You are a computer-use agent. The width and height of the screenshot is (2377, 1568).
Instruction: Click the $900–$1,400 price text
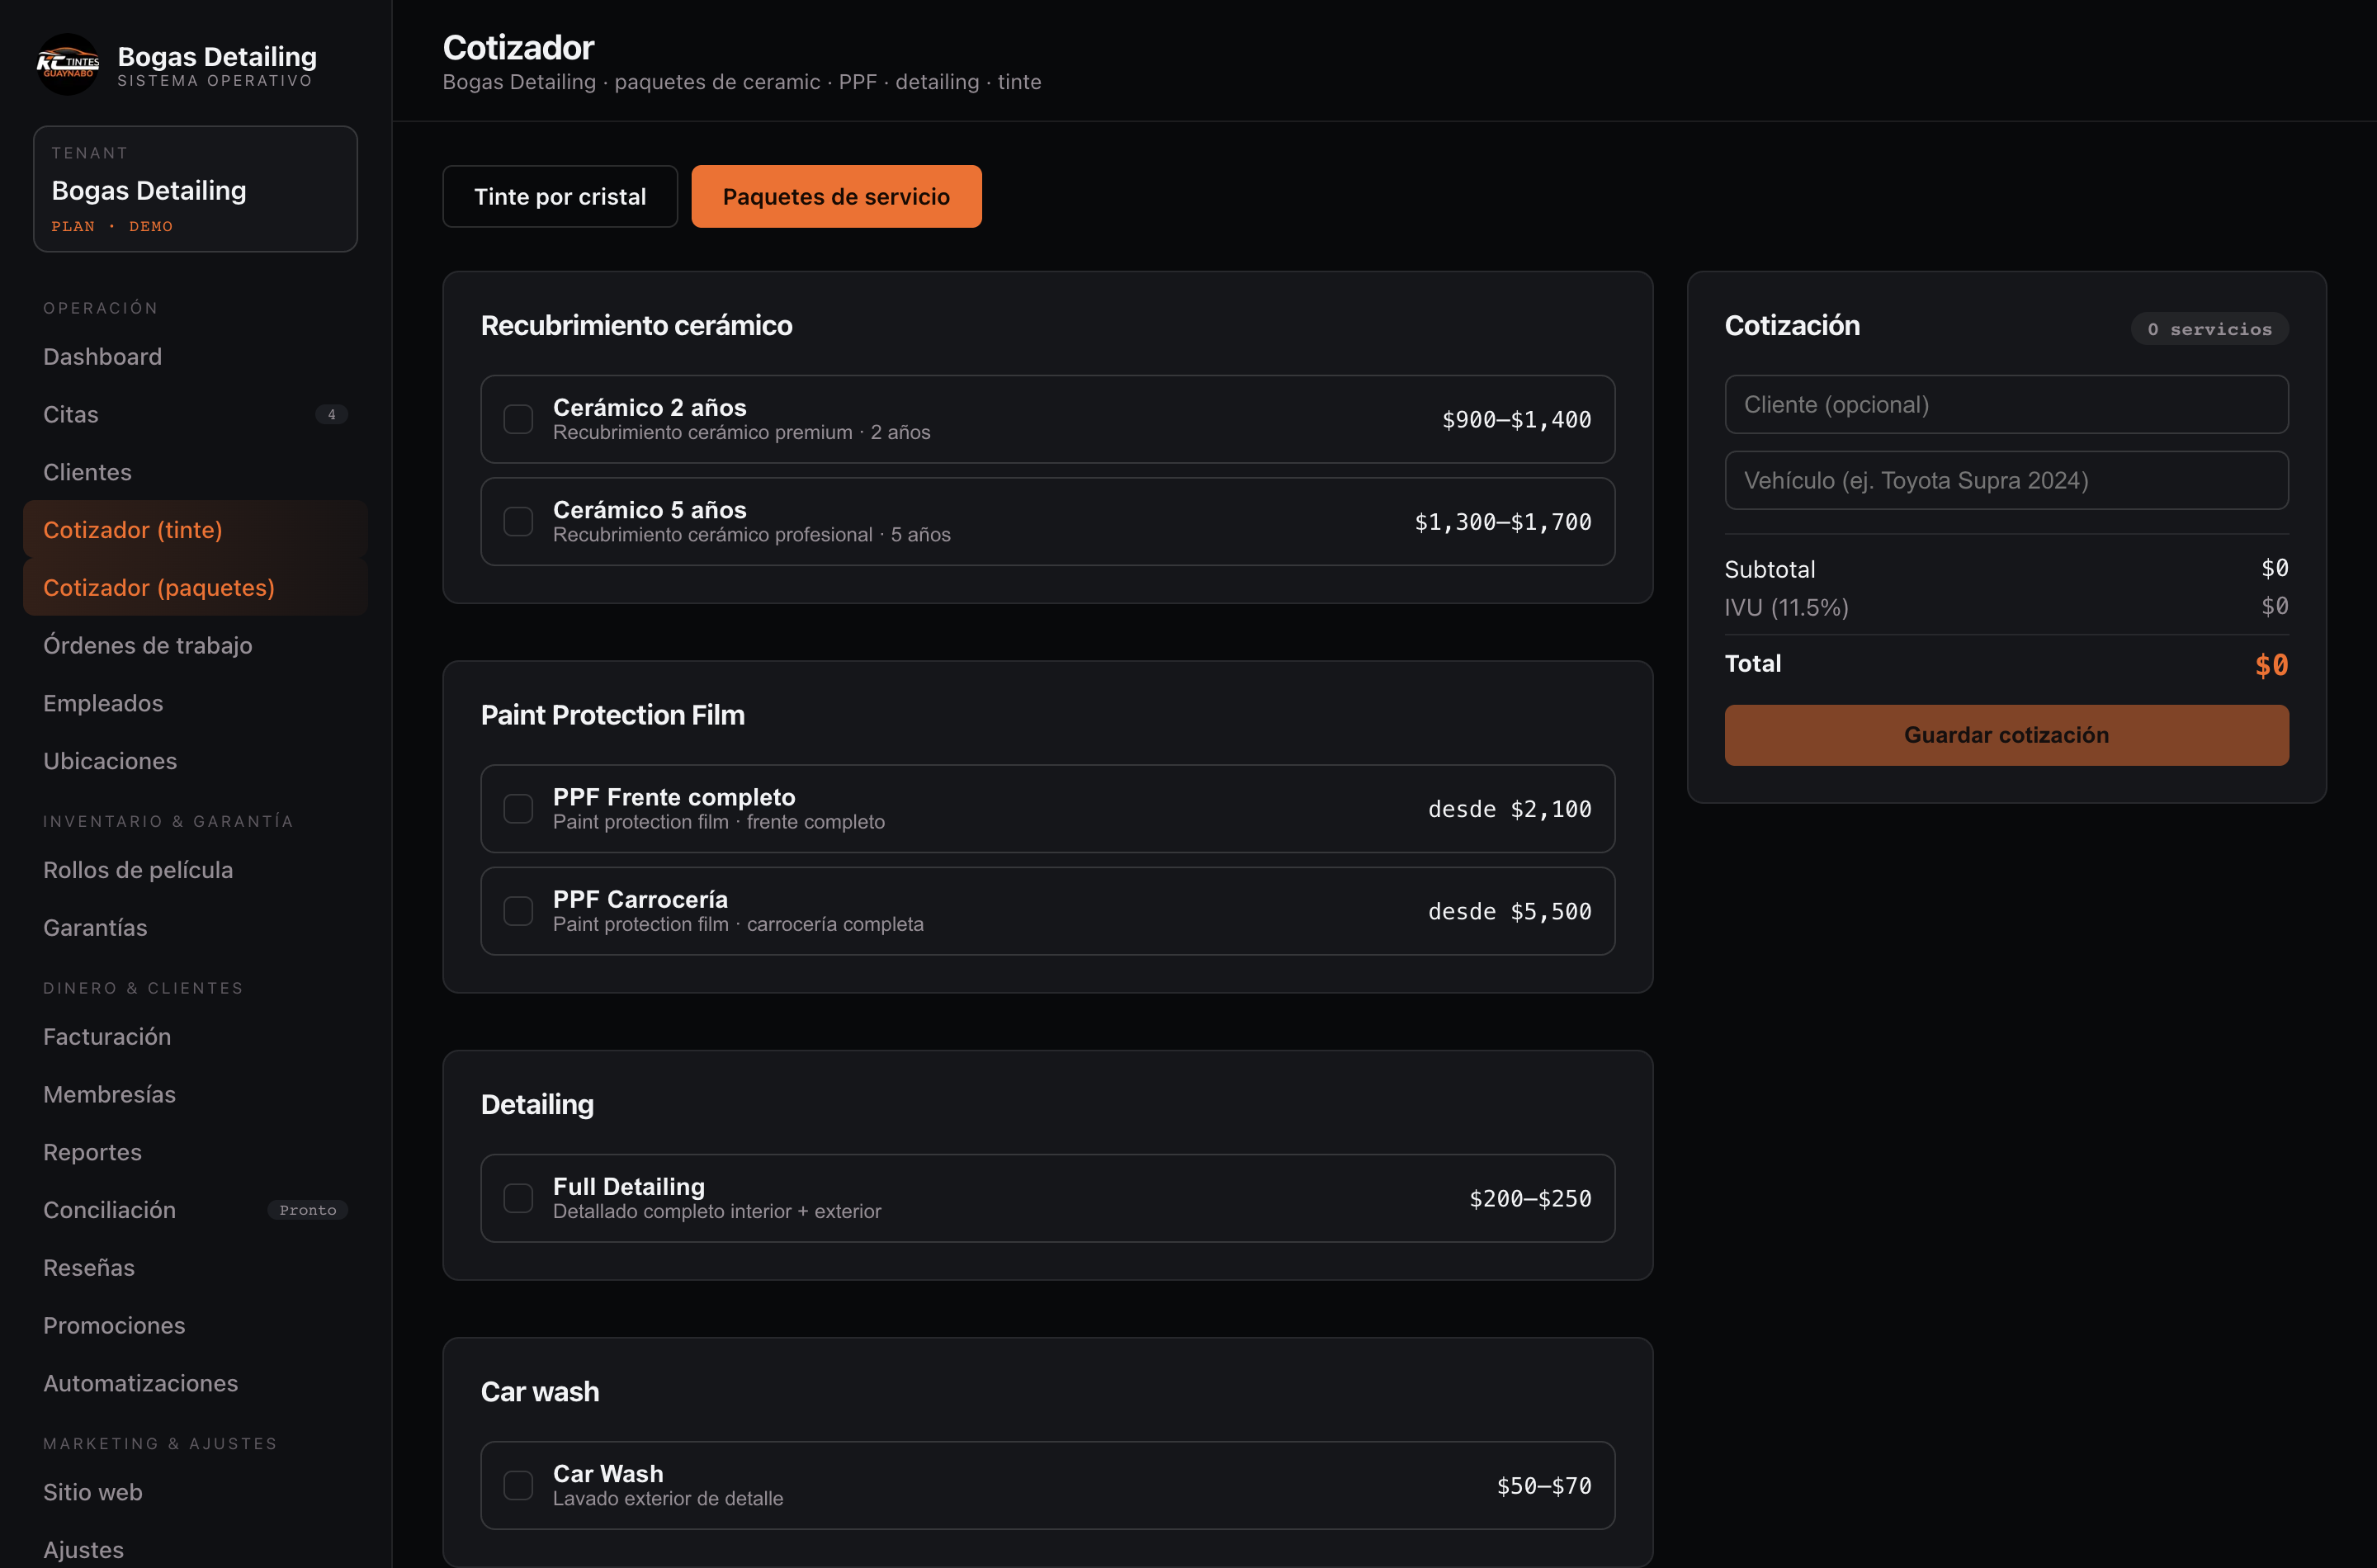pyautogui.click(x=1516, y=420)
